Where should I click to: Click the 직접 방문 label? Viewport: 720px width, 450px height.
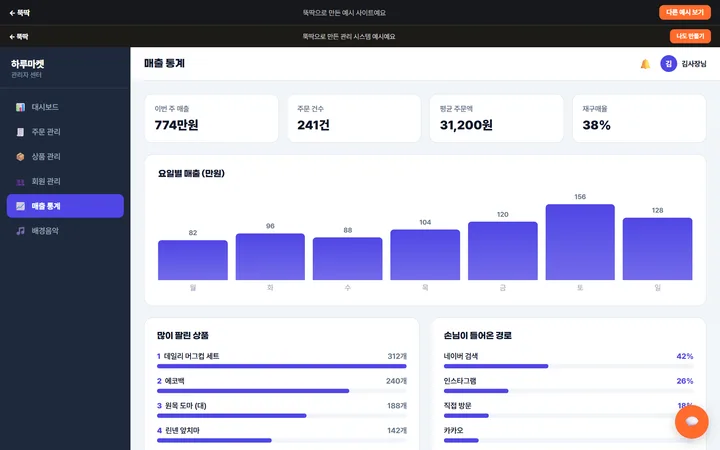click(457, 406)
